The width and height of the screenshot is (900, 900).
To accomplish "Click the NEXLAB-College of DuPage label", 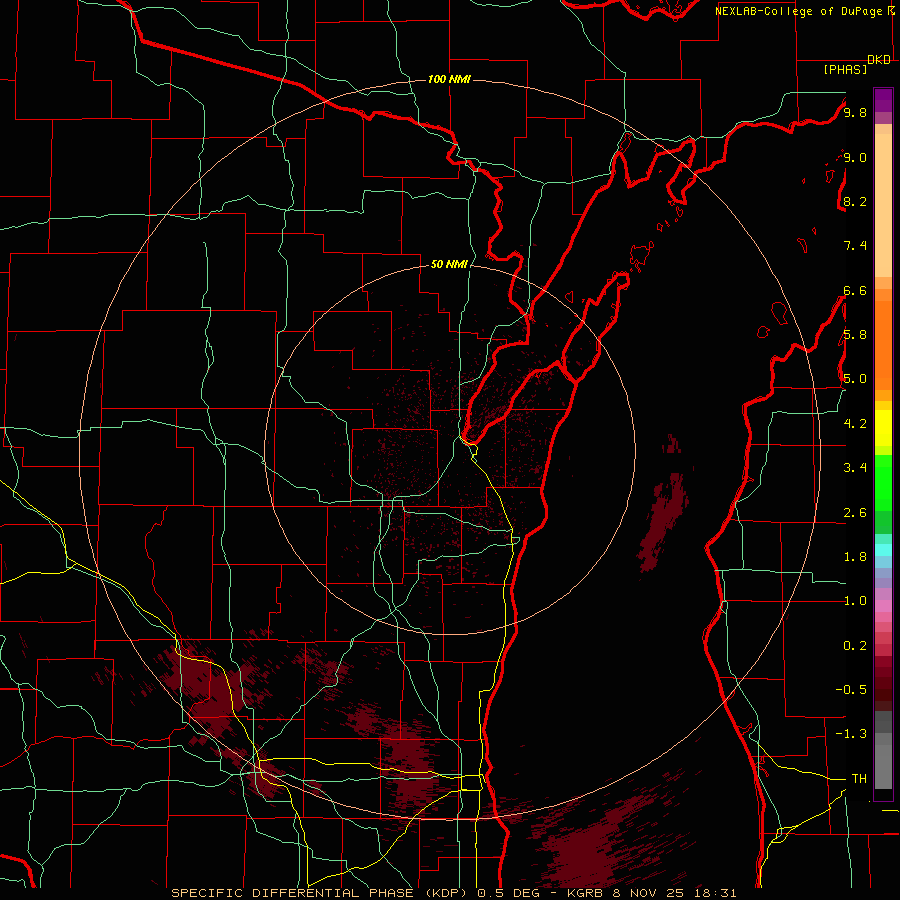I will click(x=798, y=11).
